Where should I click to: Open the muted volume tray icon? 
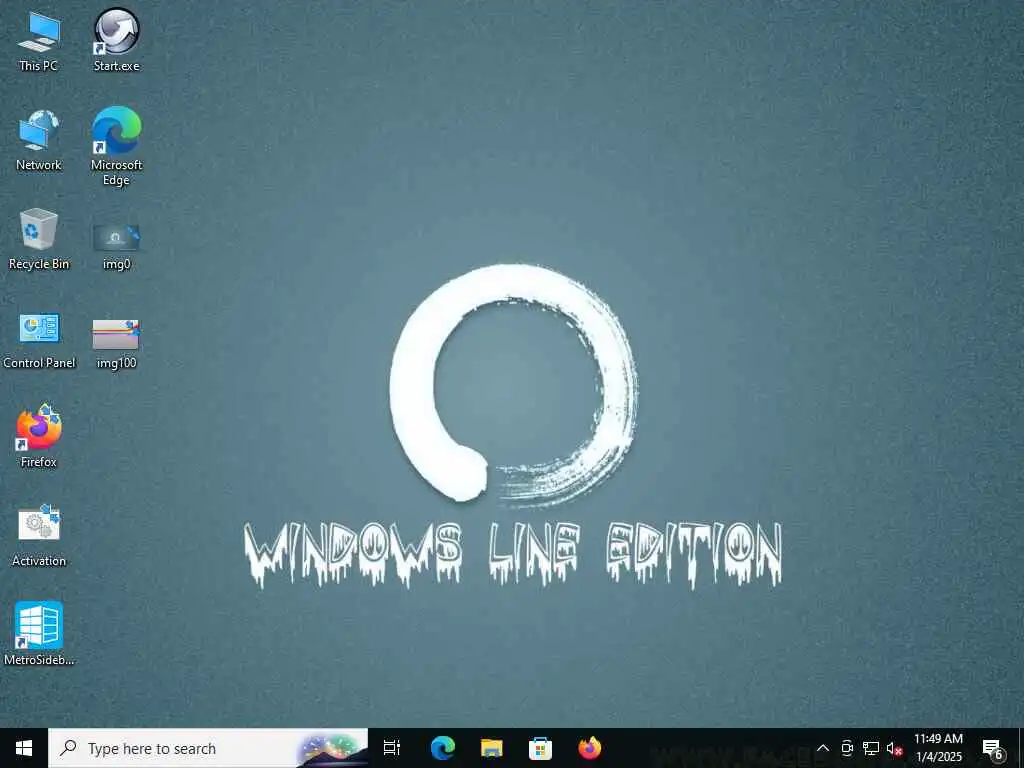coord(894,749)
